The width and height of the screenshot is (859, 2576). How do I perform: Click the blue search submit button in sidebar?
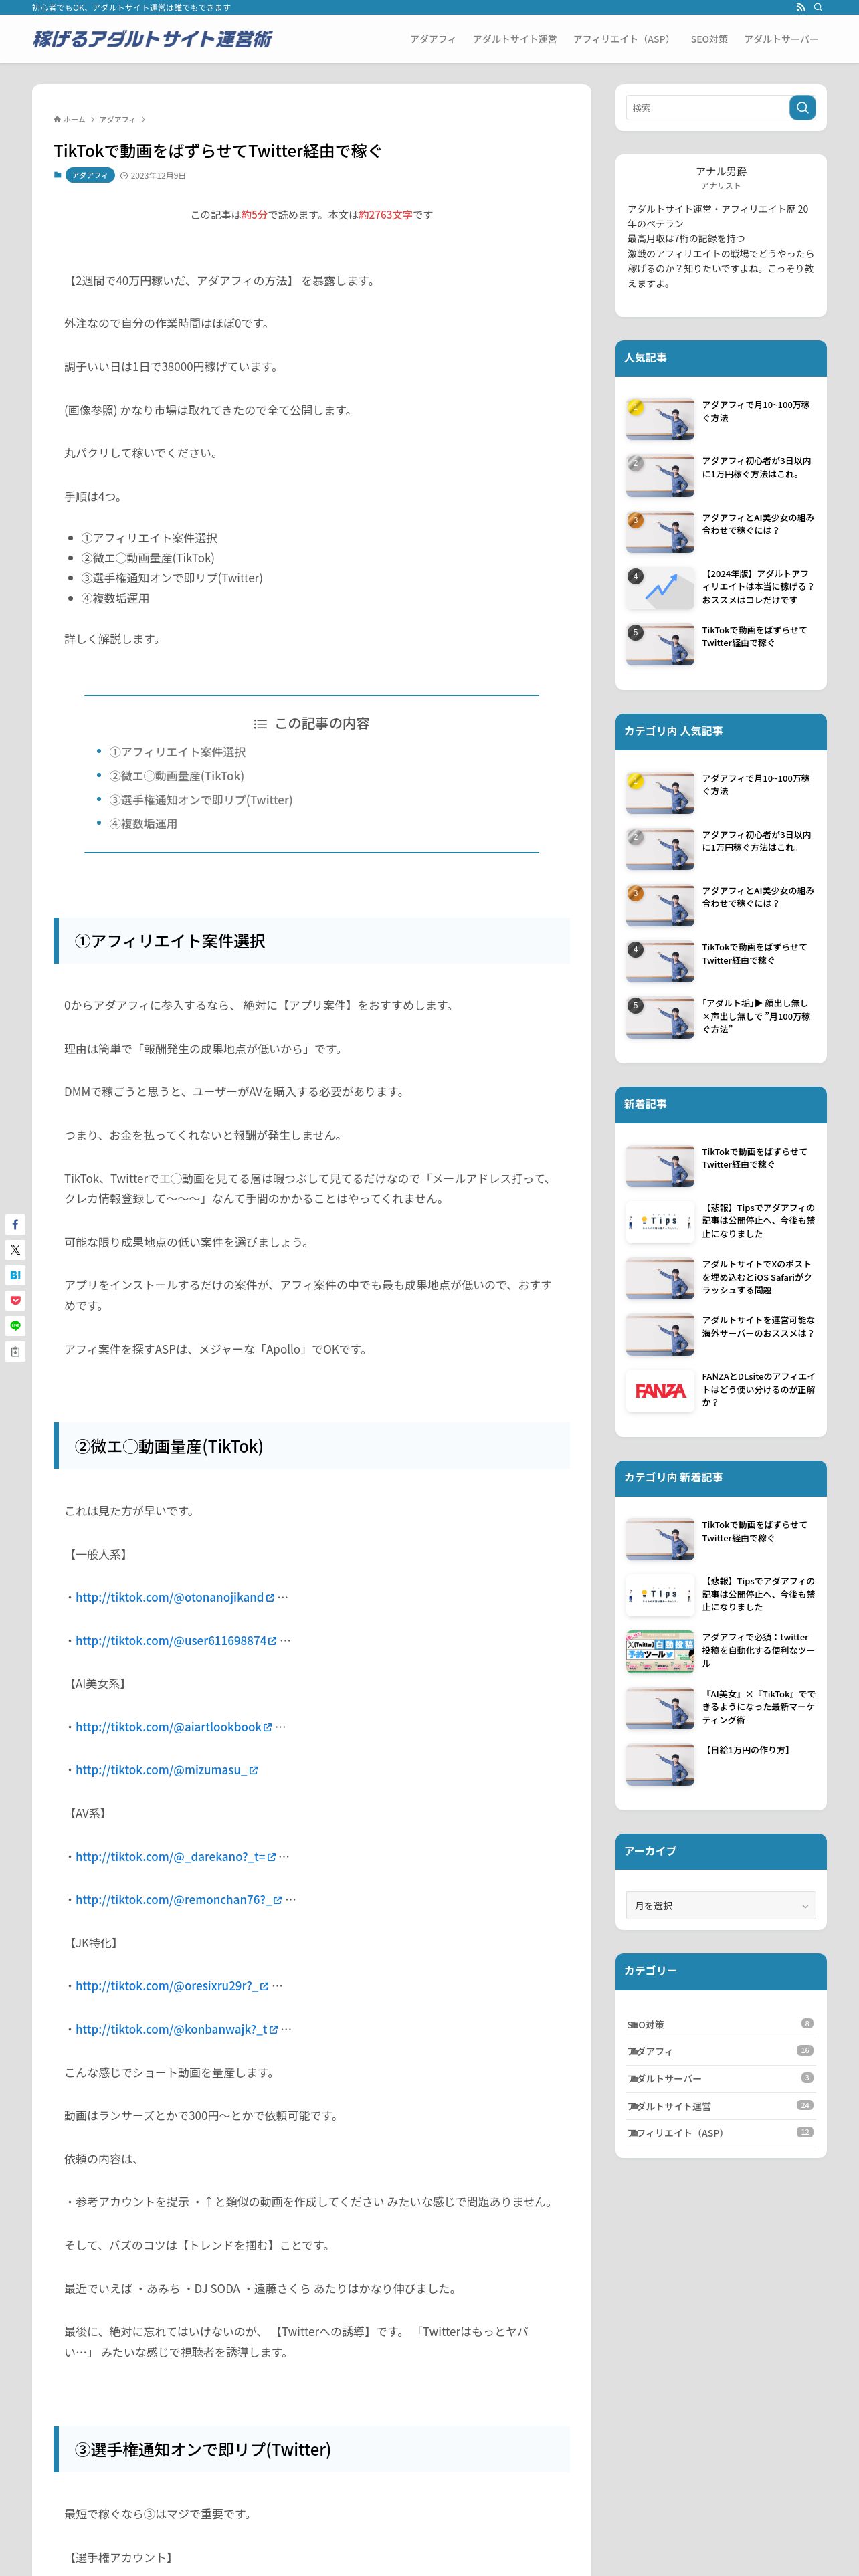[802, 108]
